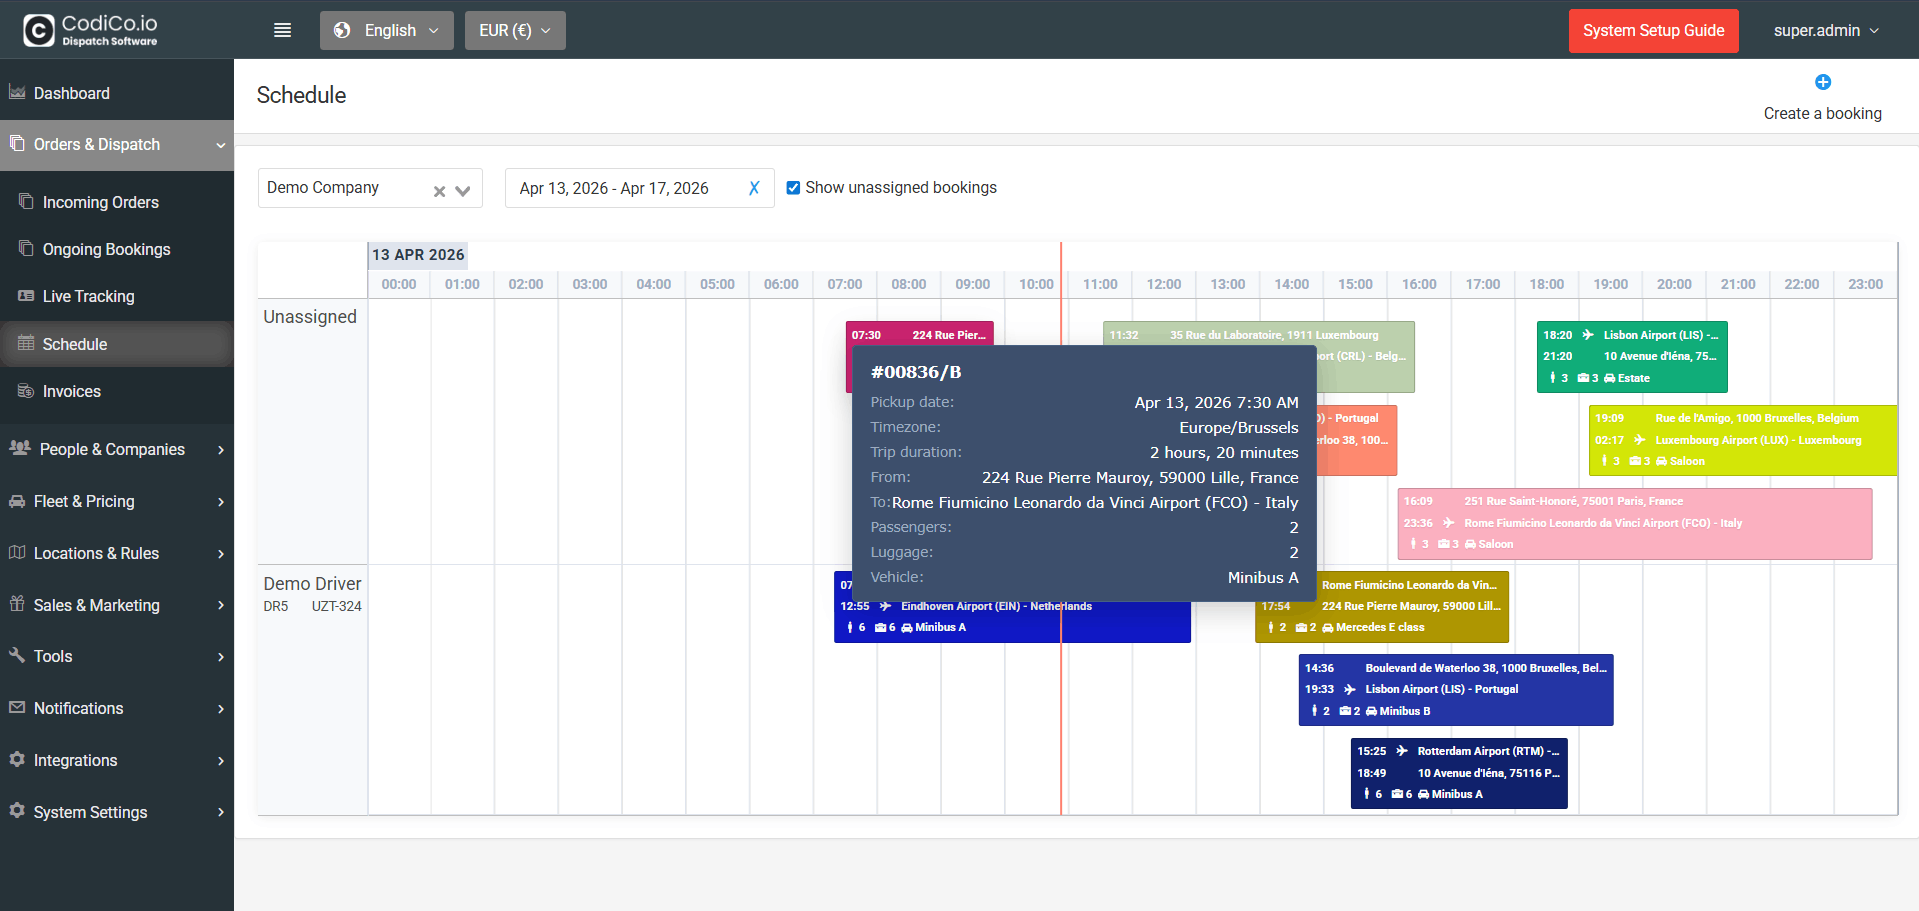This screenshot has height=911, width=1919.
Task: Open Live Tracking in sidebar
Action: [88, 296]
